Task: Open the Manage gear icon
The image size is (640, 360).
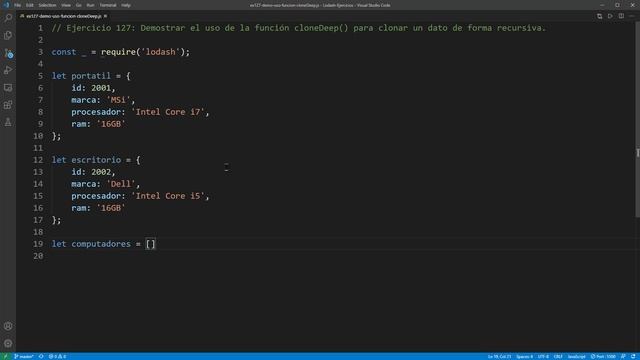Action: (8, 343)
